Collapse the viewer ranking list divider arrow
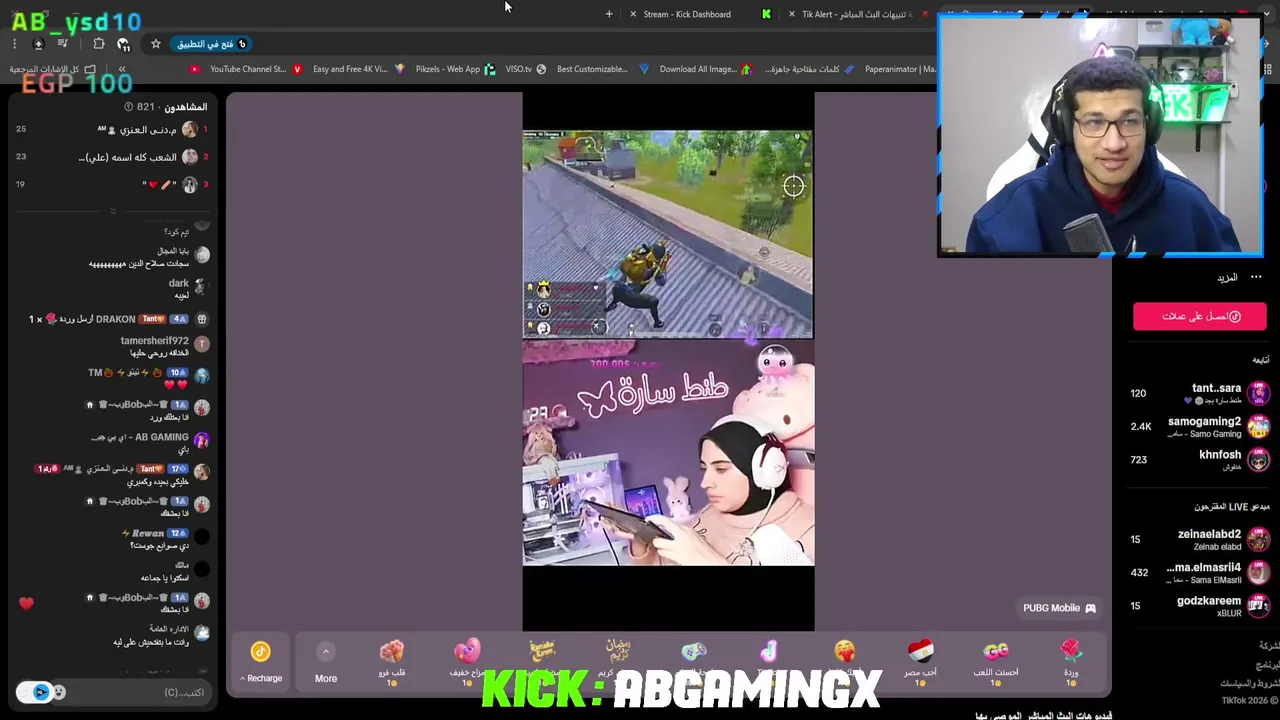Viewport: 1280px width, 720px height. 113,211
